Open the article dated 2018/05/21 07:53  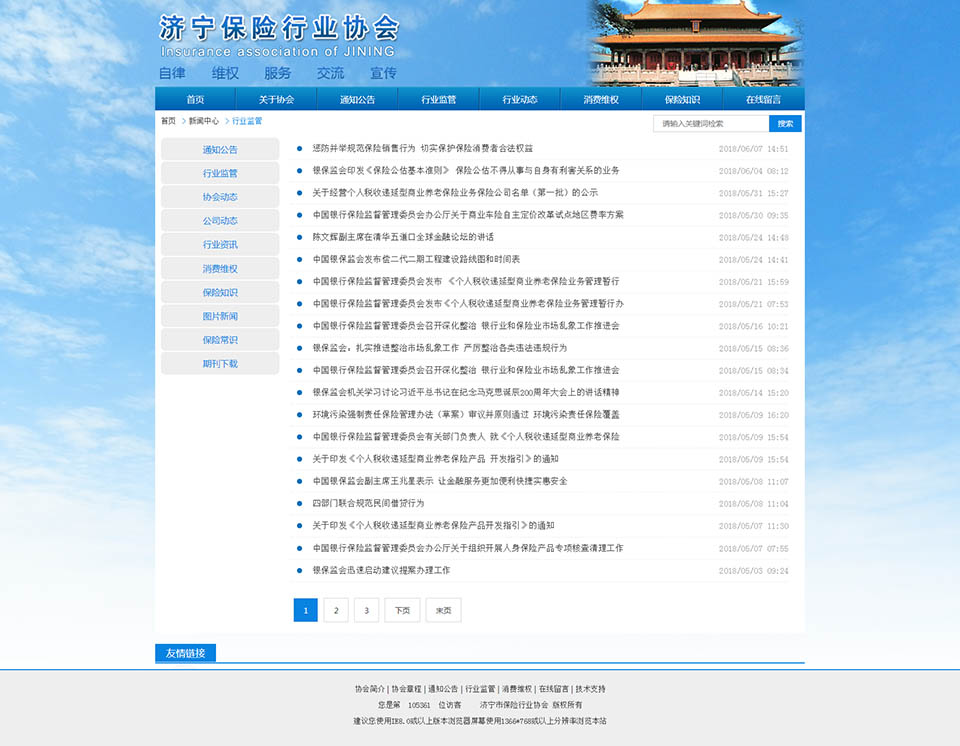pyautogui.click(x=468, y=303)
